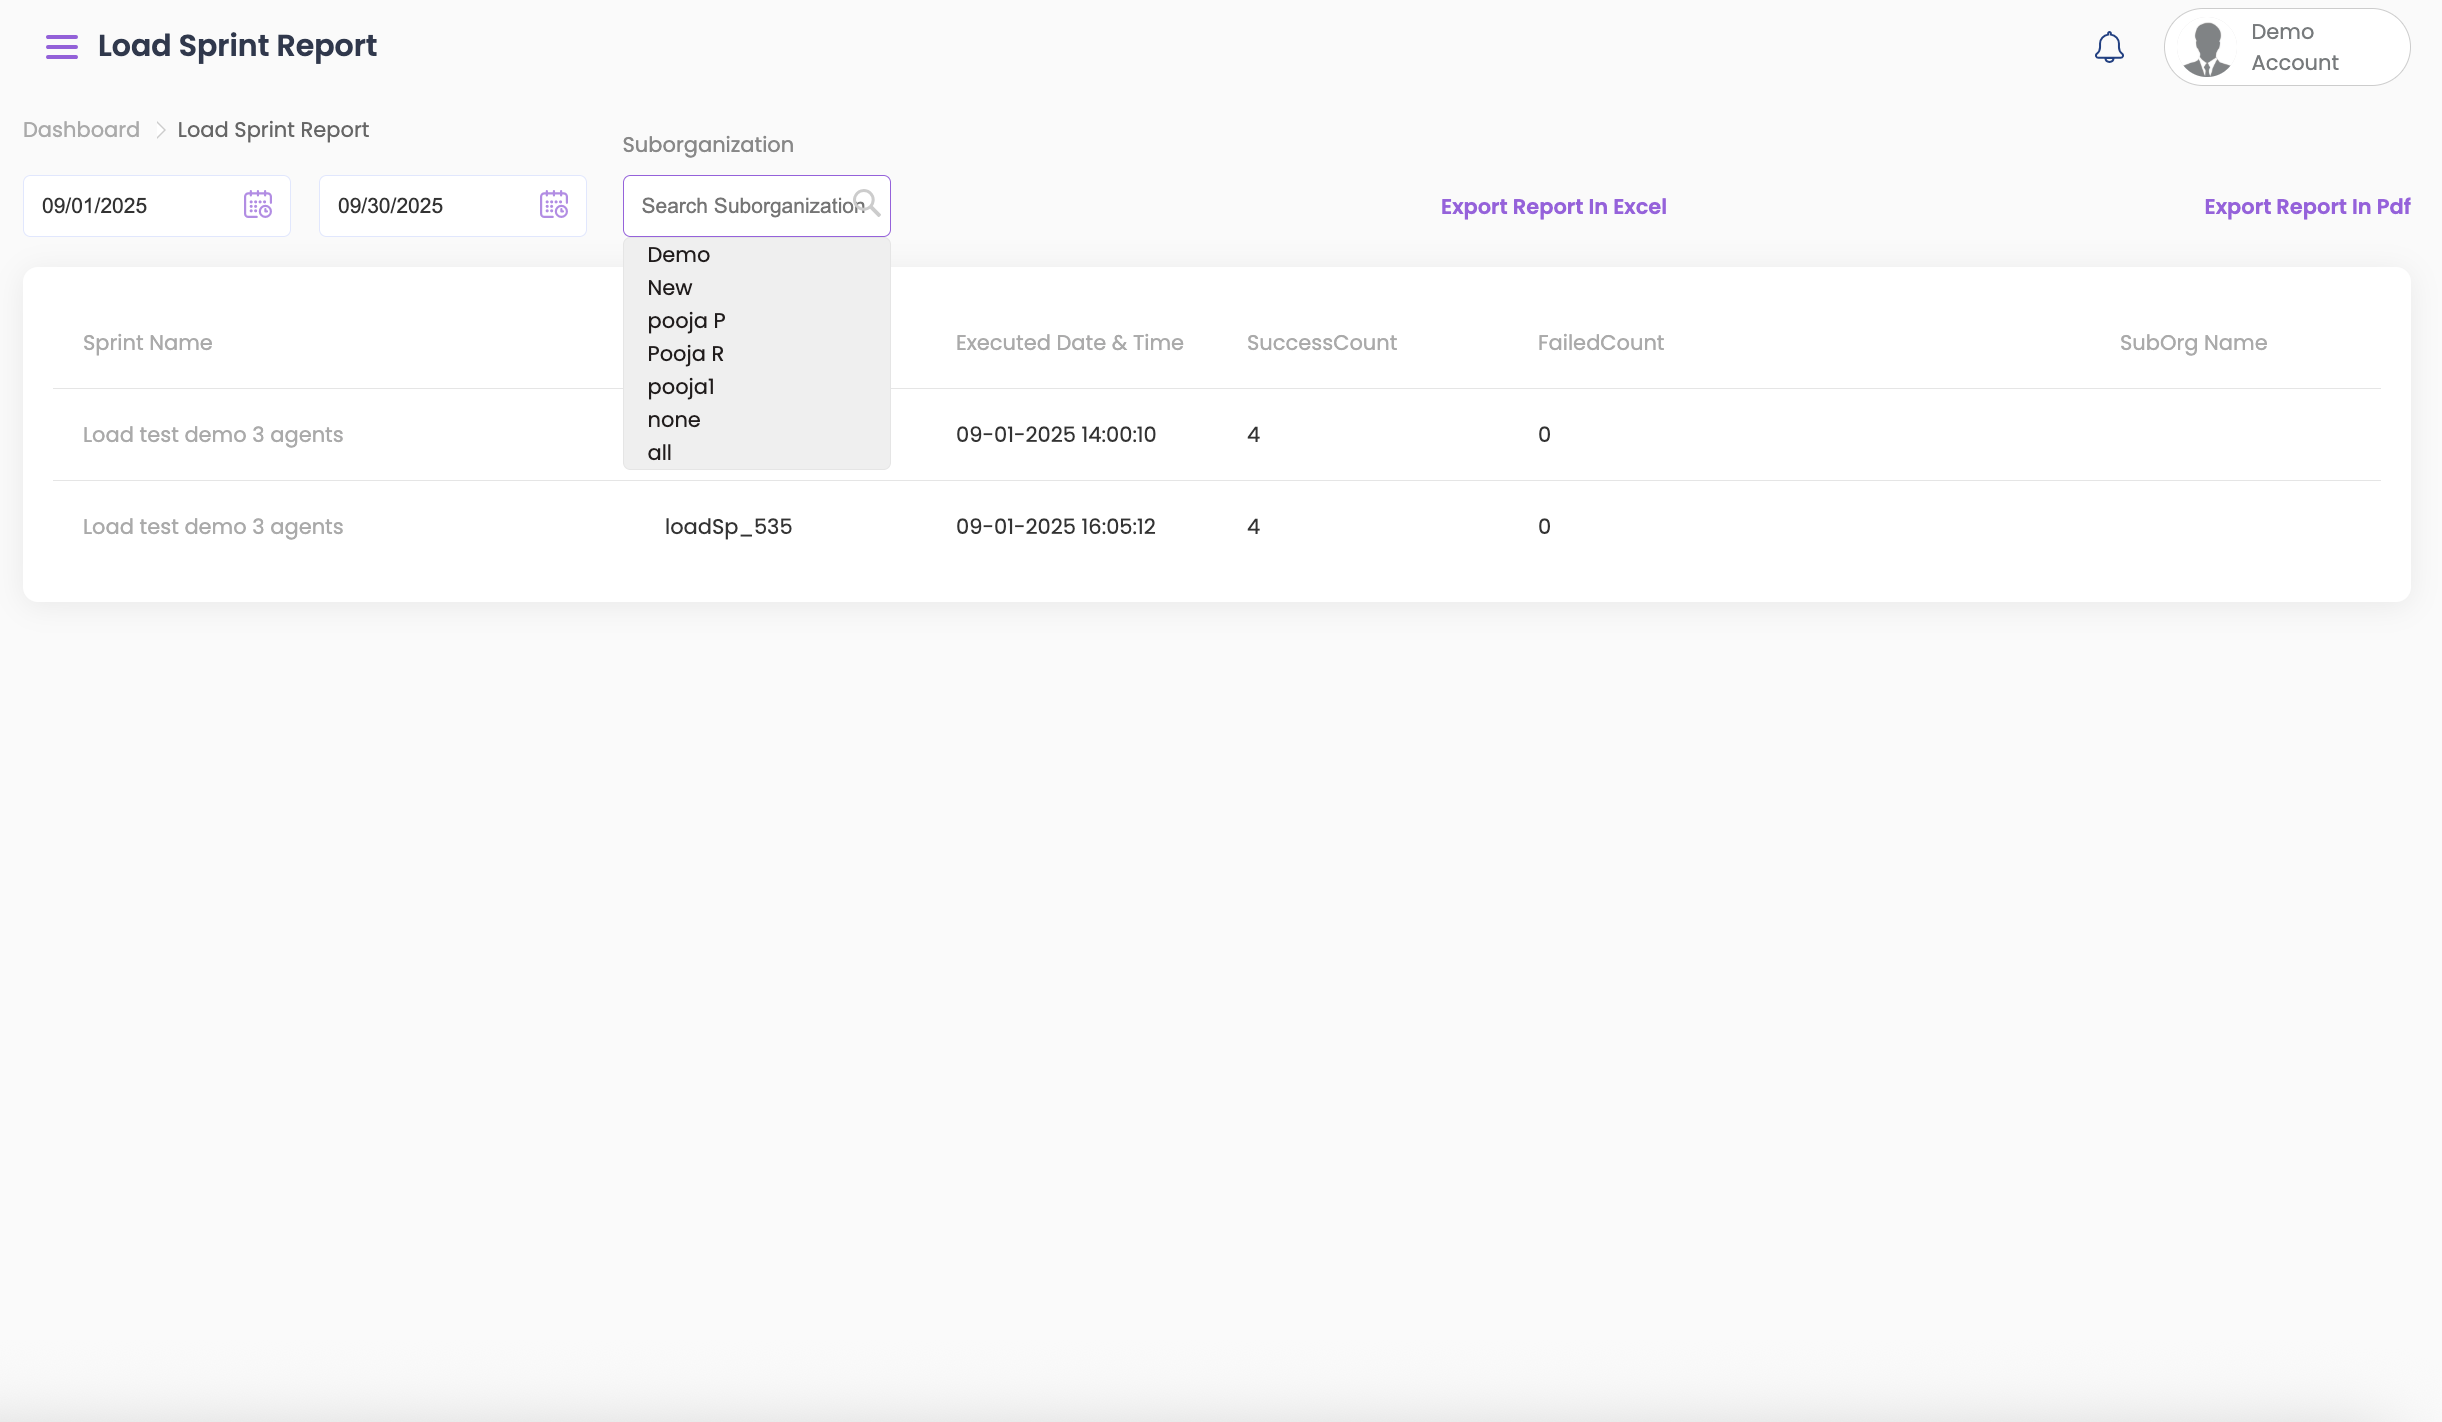Focus the Search Suborganization input field

[x=745, y=206]
